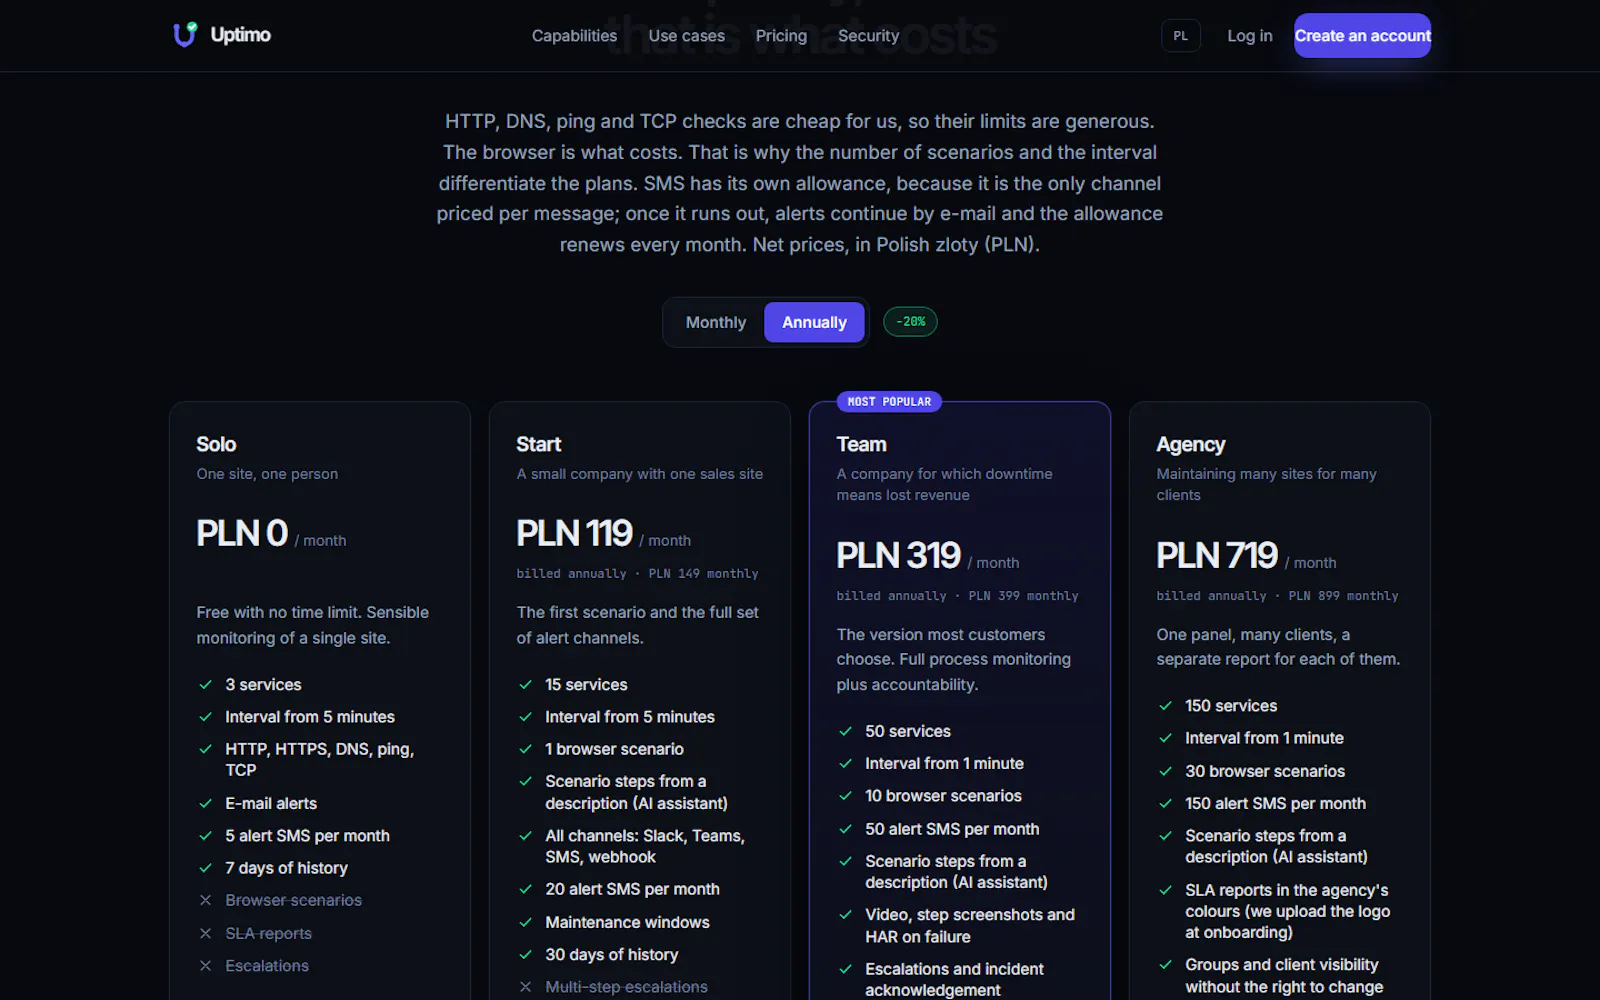Screen dimensions: 1600x1000
Task: Click checkmark next to 3 services
Action: pos(205,685)
